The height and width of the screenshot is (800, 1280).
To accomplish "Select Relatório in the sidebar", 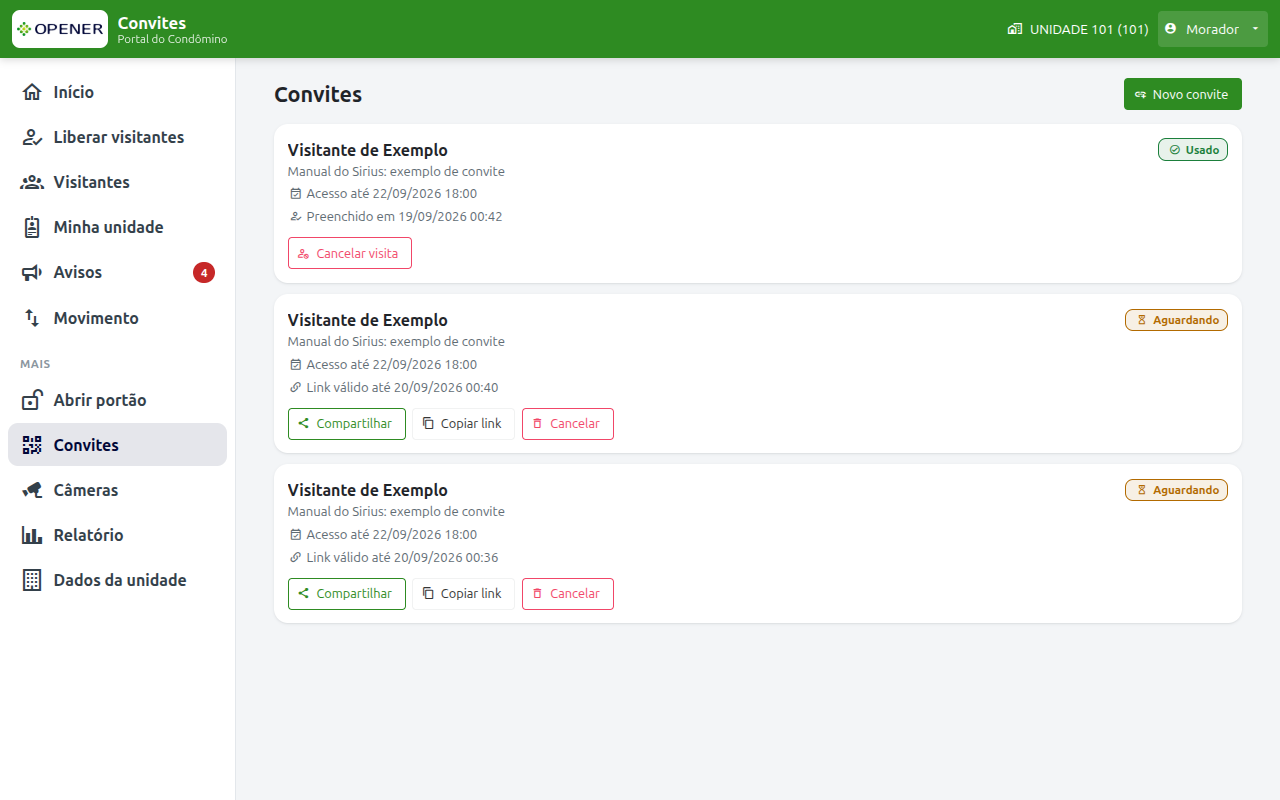I will click(x=117, y=535).
